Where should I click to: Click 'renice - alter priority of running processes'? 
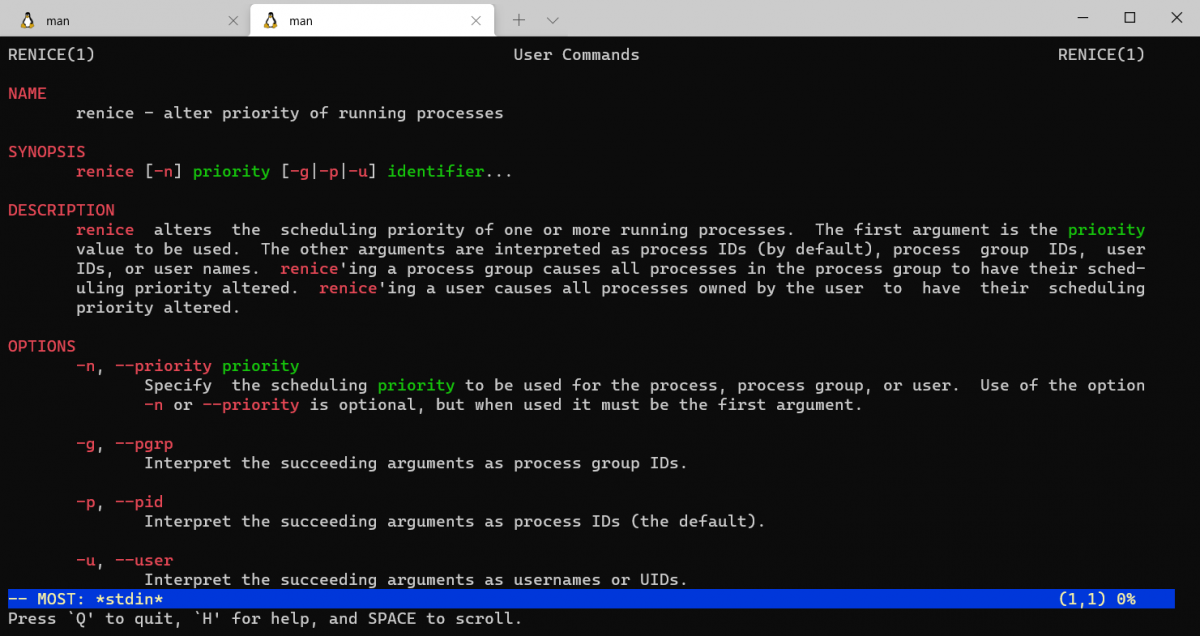click(290, 113)
